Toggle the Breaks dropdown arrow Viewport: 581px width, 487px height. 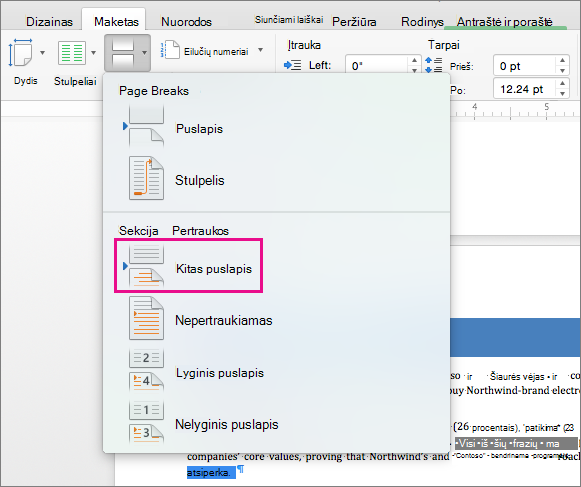tap(144, 53)
